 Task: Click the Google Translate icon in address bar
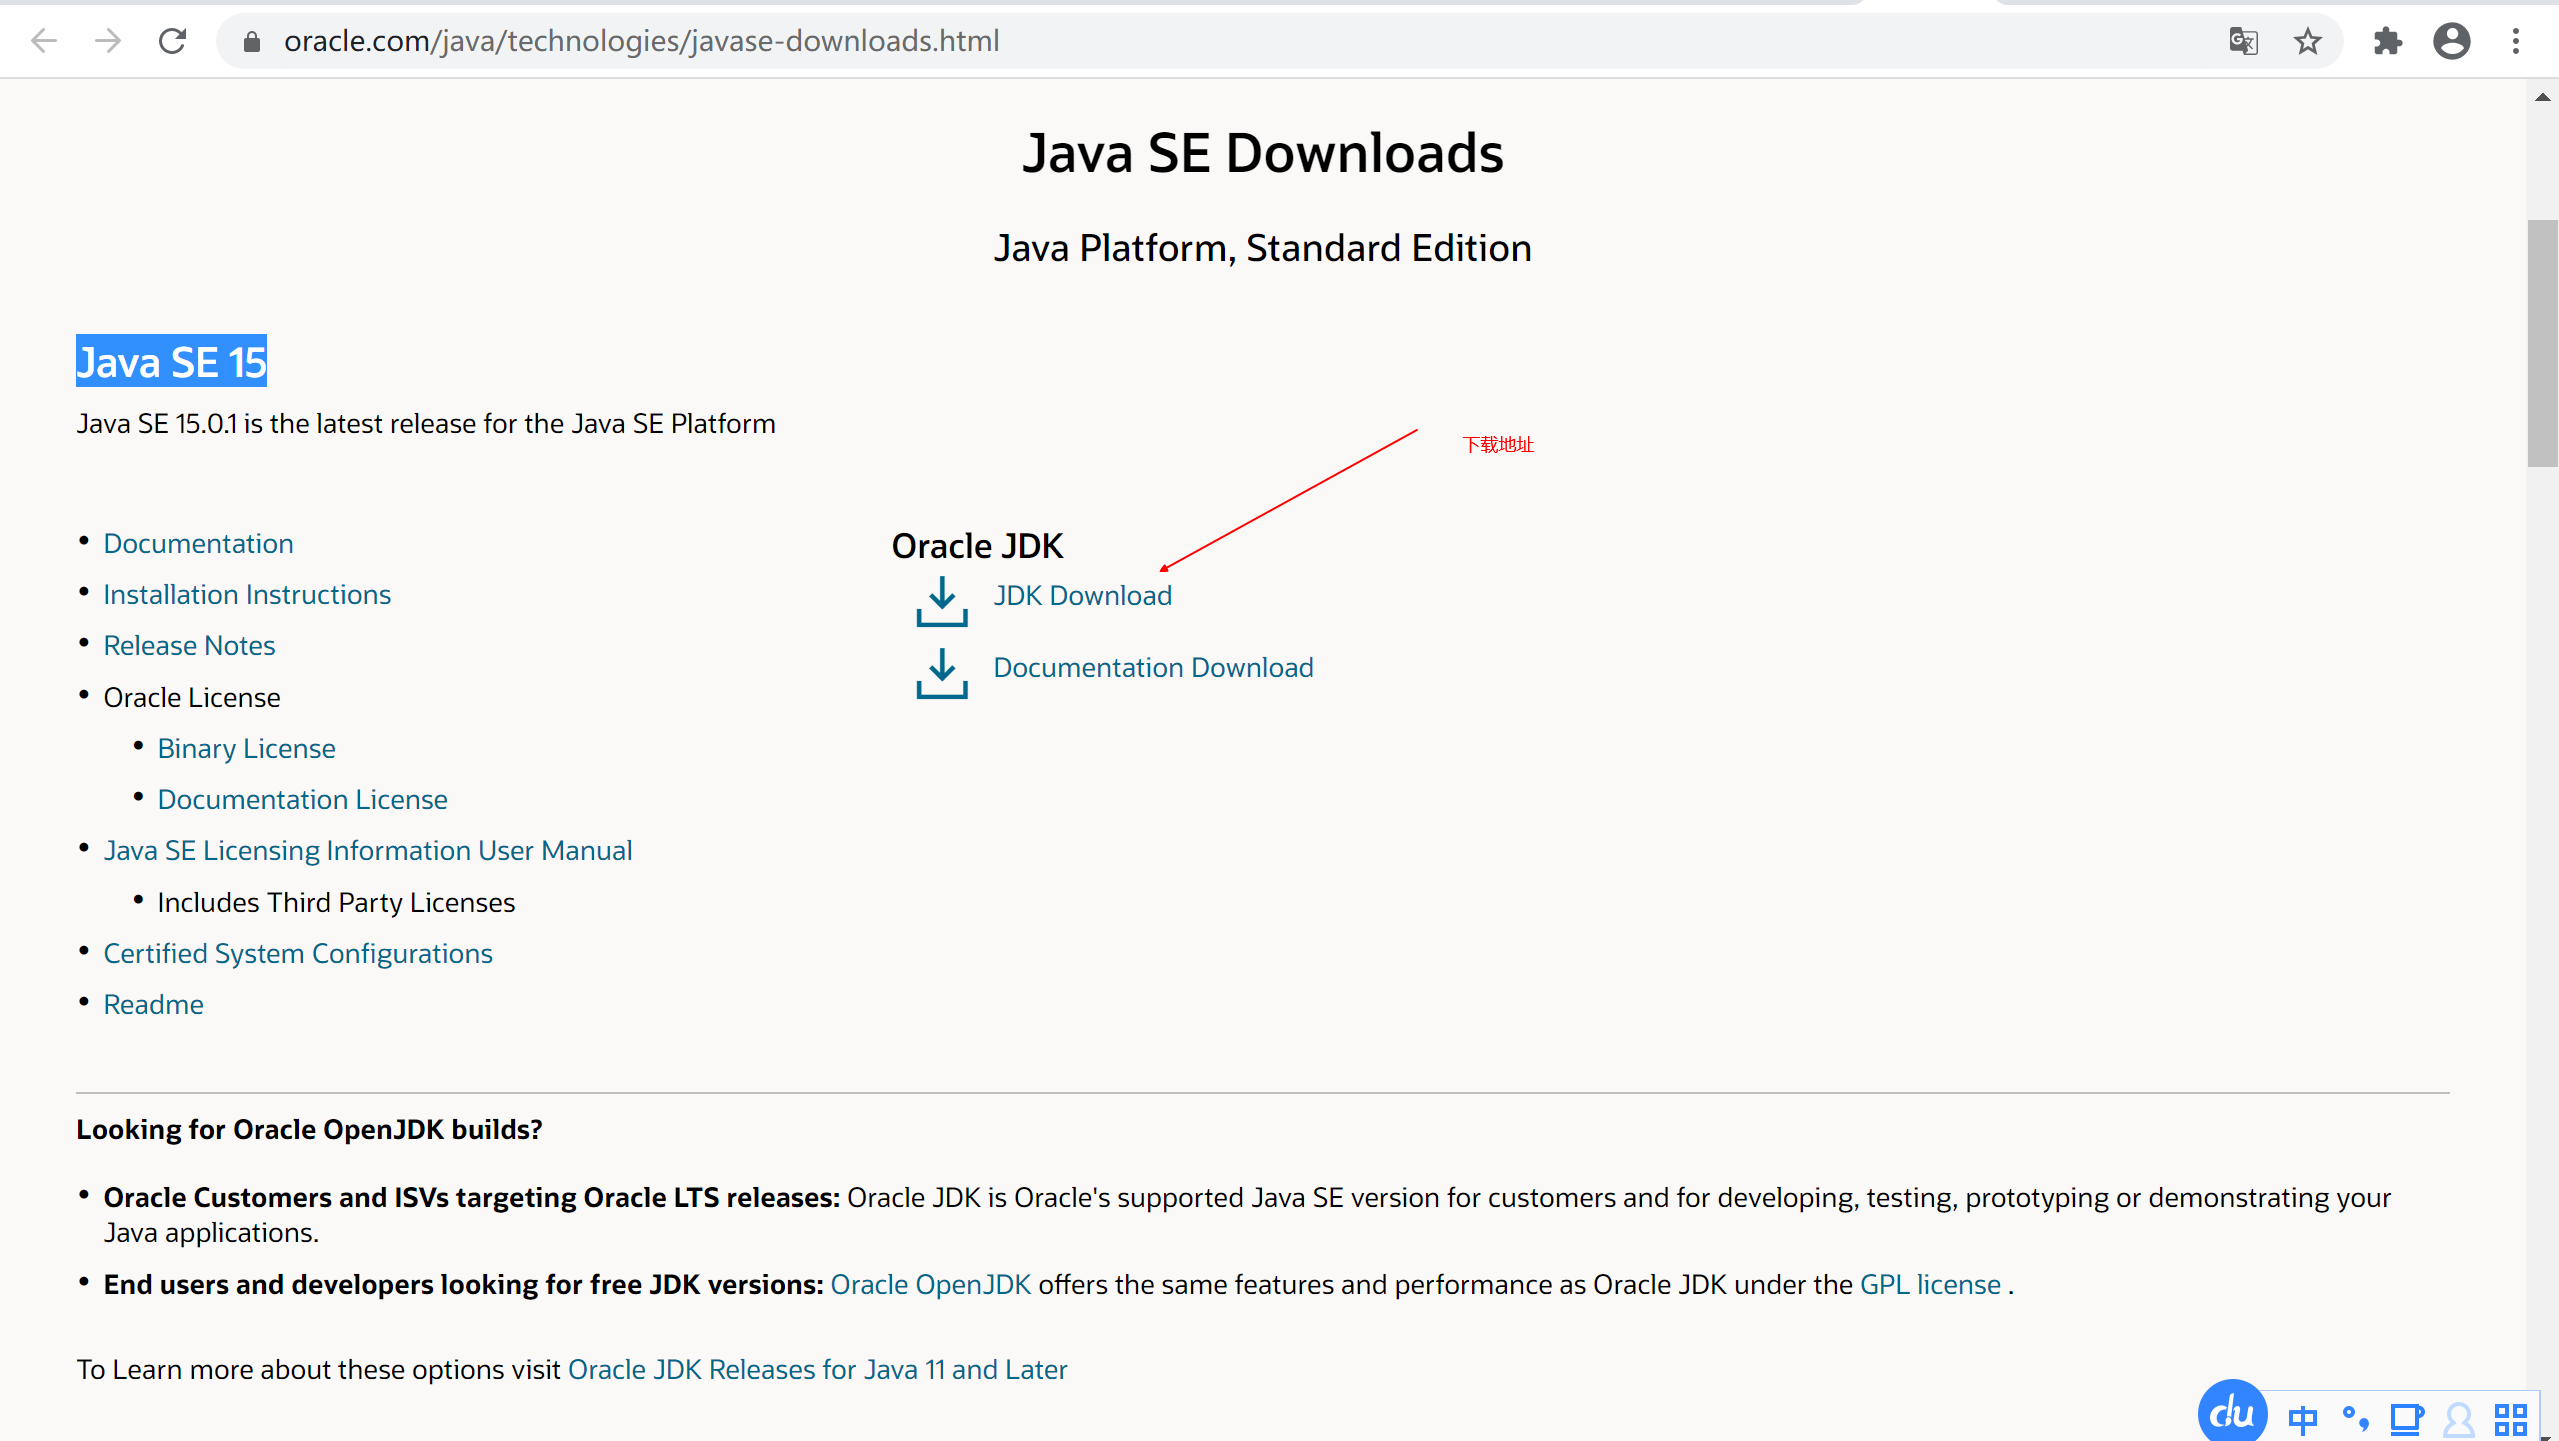[x=2243, y=41]
